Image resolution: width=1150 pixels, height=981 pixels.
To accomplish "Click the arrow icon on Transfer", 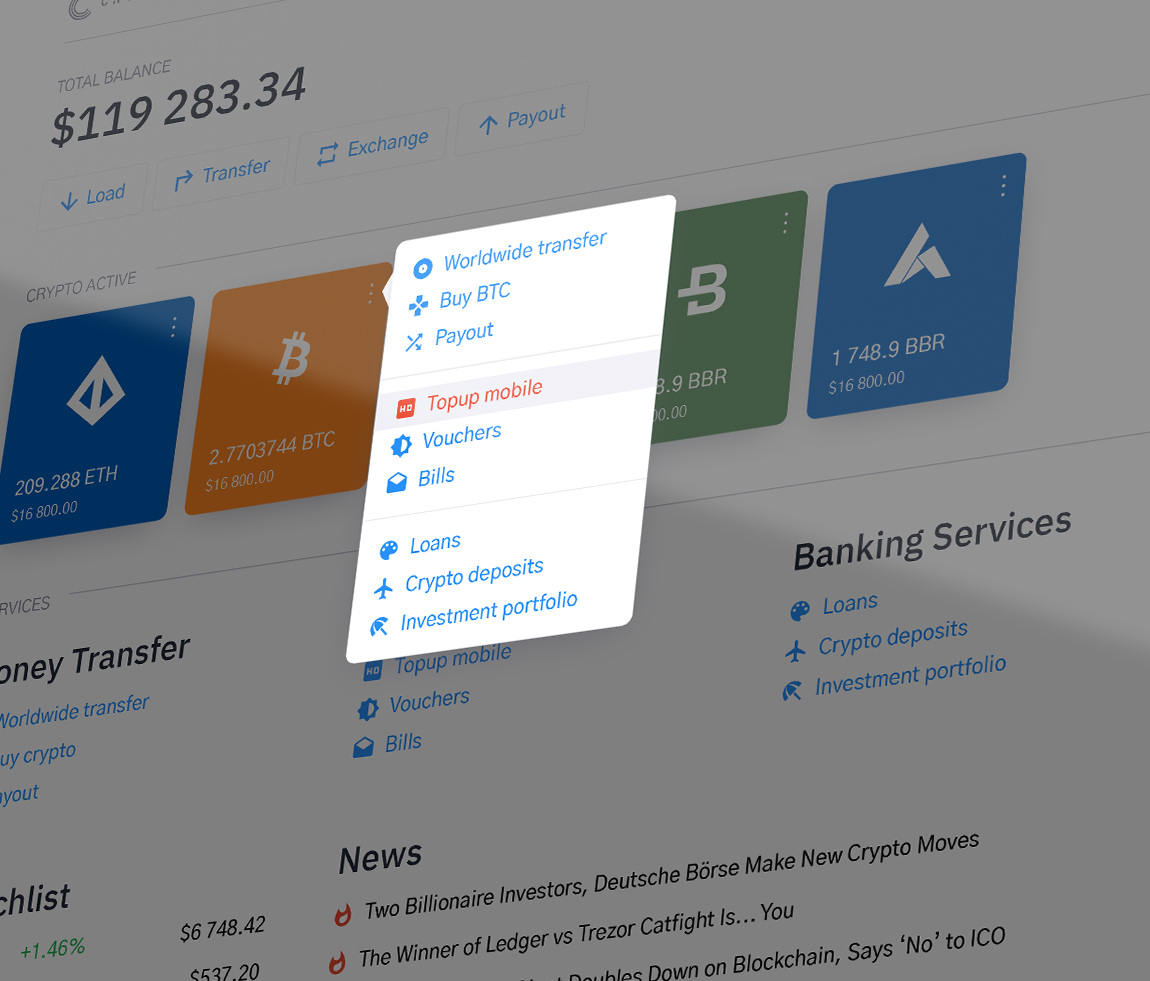I will pos(183,179).
